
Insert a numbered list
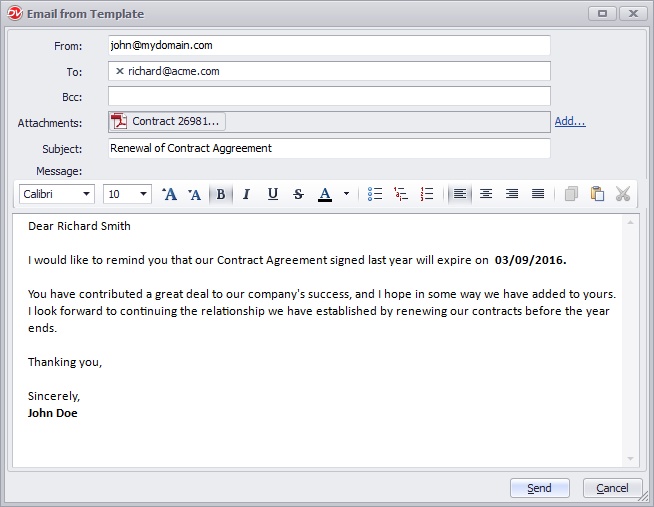427,194
